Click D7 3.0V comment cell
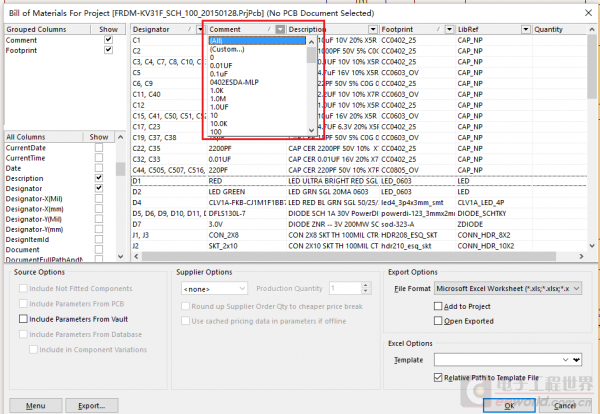Image resolution: width=600 pixels, height=414 pixels. (x=246, y=224)
